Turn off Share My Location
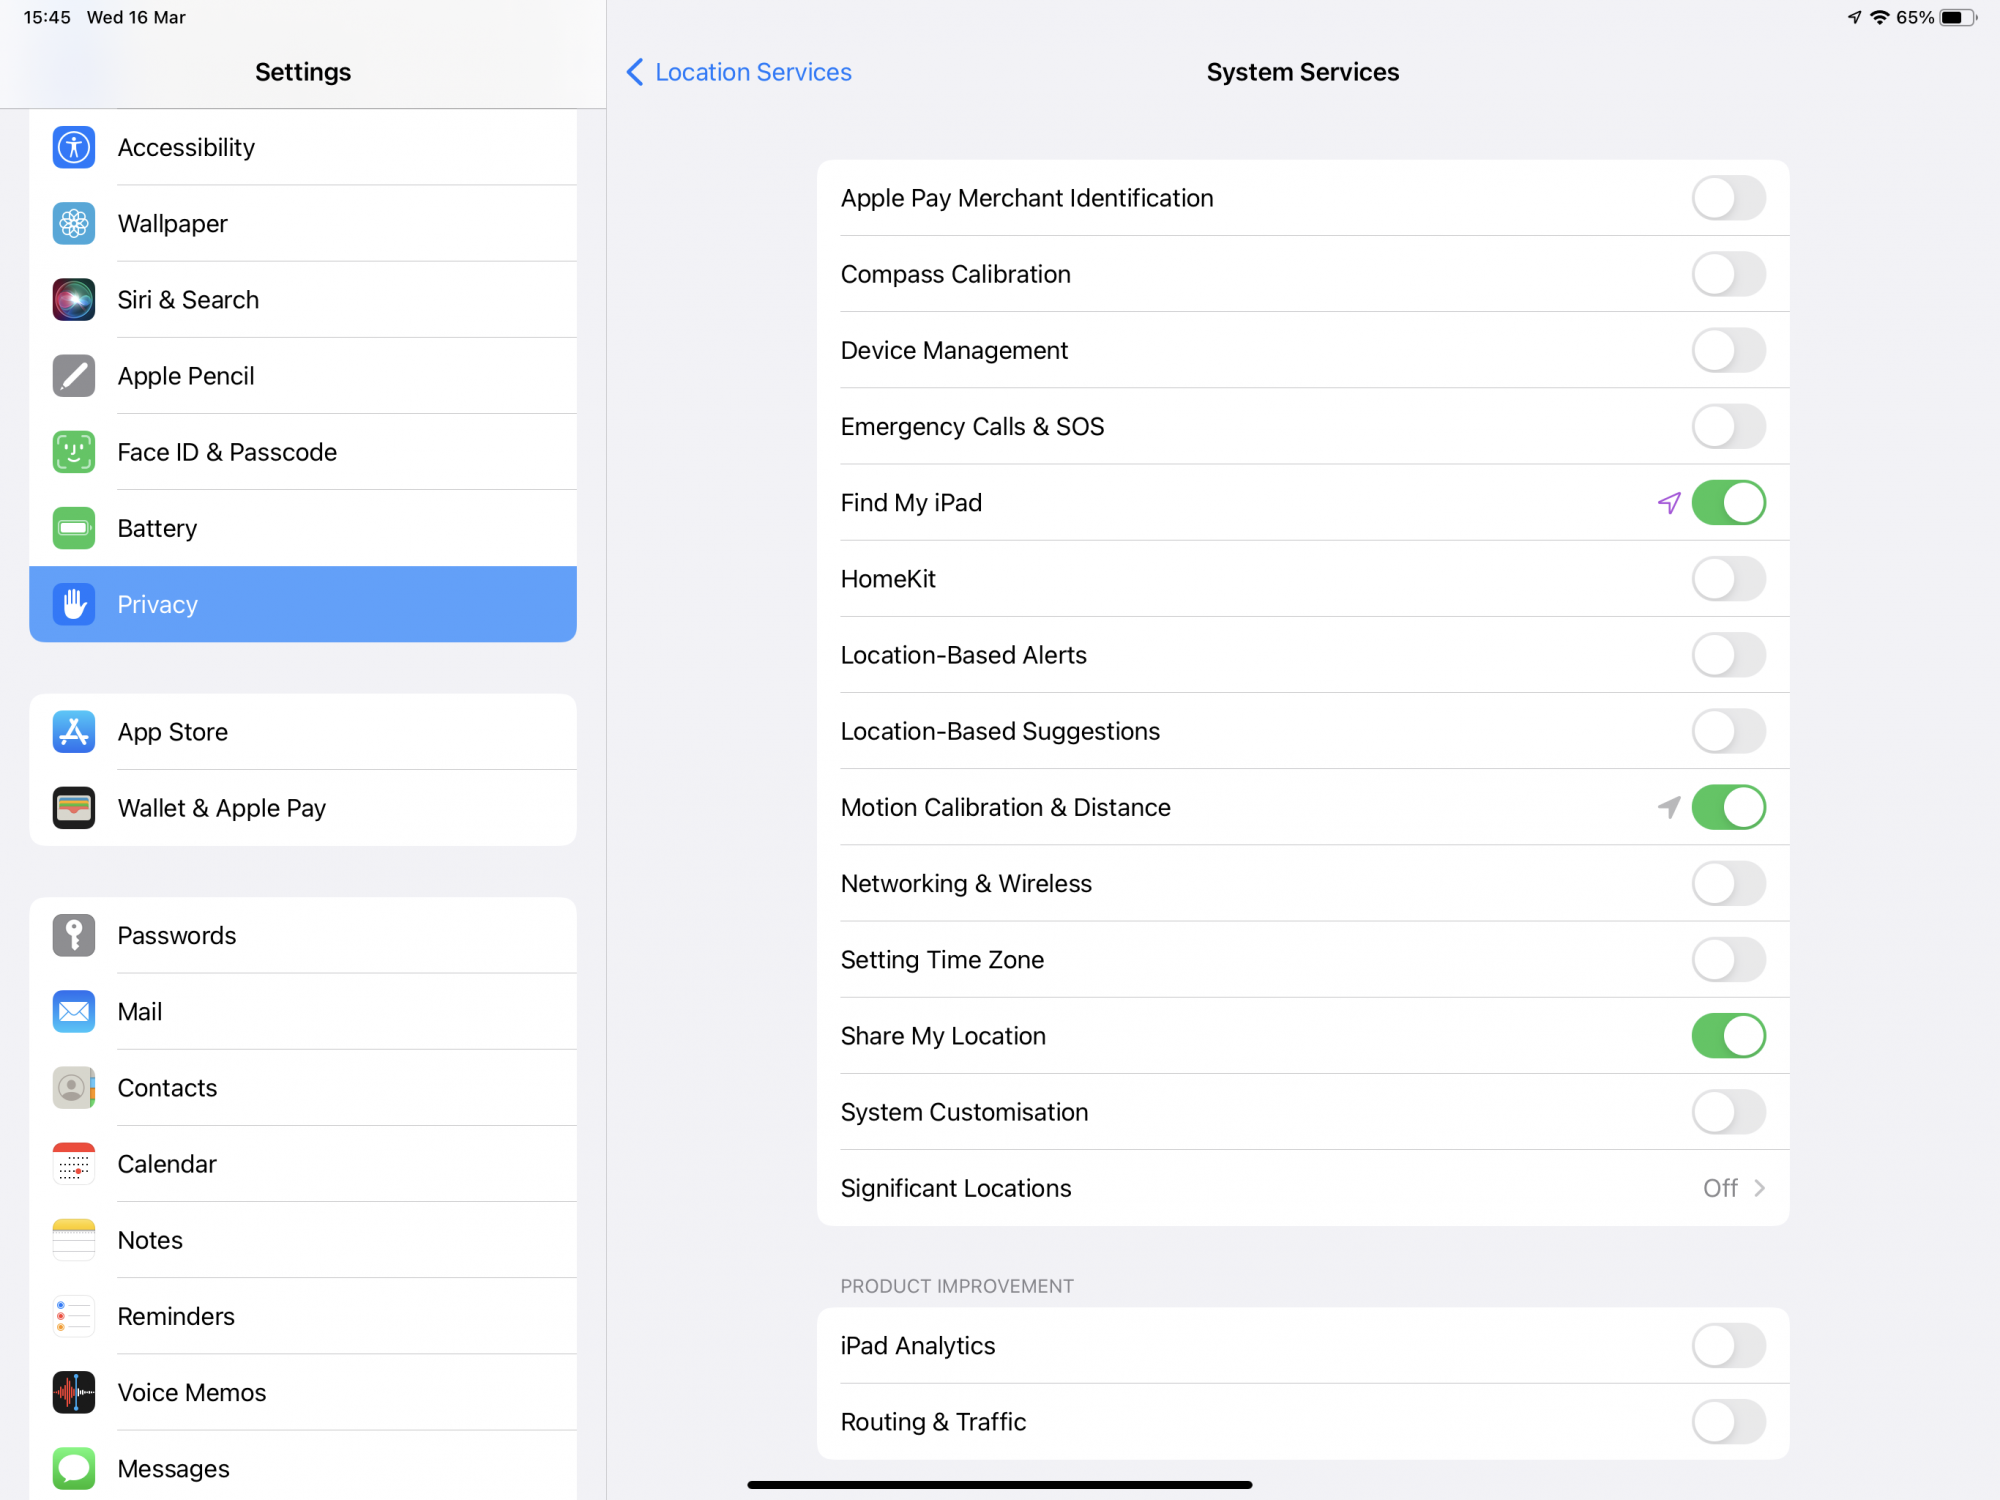This screenshot has width=2000, height=1500. (x=1728, y=1036)
